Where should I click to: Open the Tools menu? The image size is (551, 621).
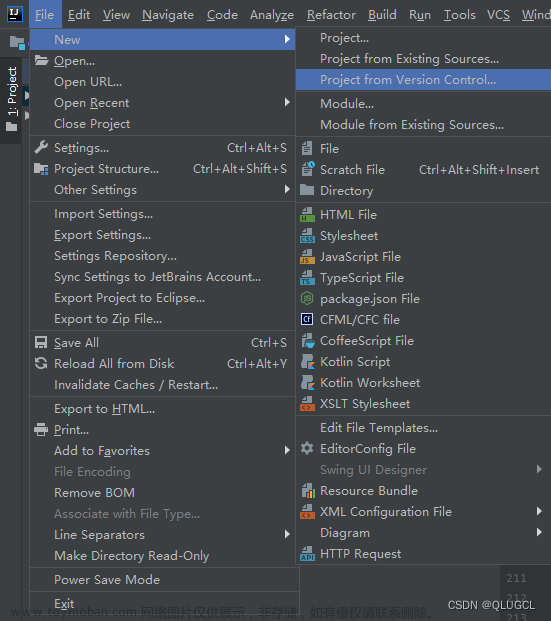tap(459, 15)
